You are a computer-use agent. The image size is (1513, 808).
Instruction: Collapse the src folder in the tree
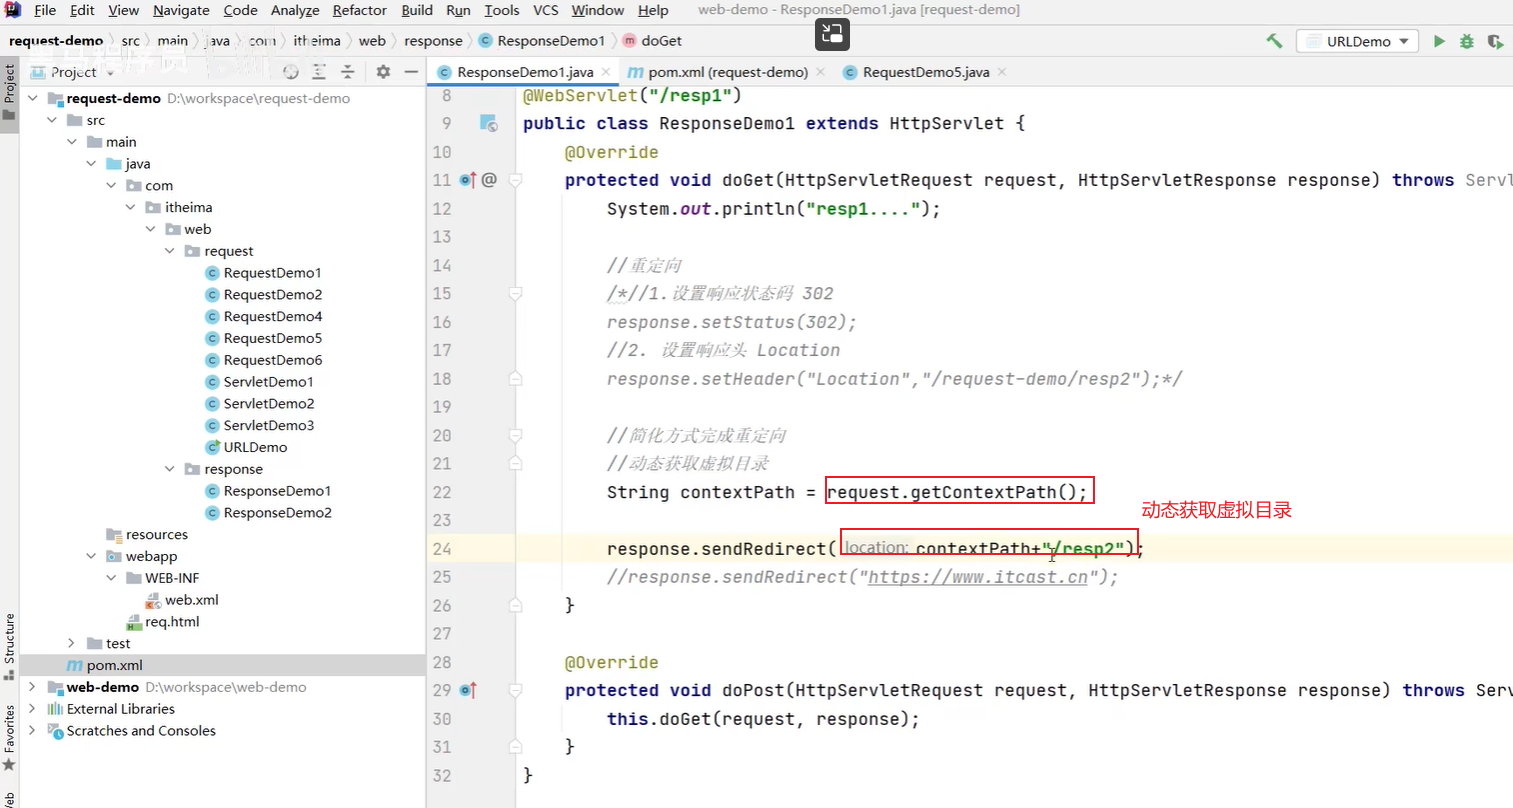tap(52, 120)
